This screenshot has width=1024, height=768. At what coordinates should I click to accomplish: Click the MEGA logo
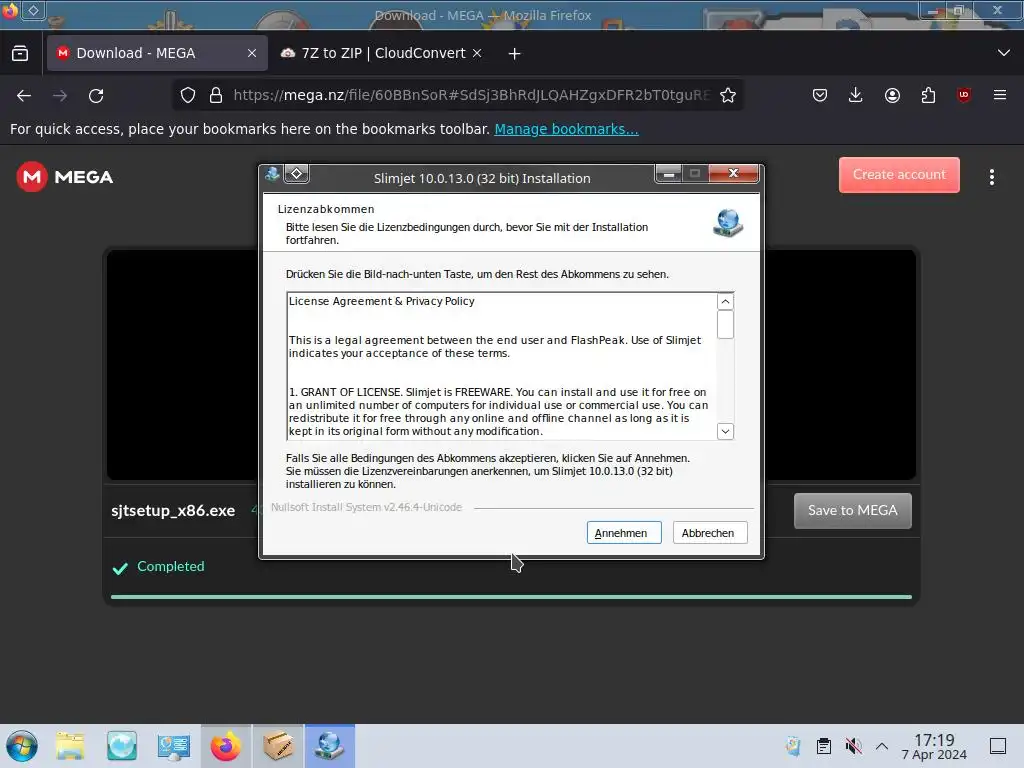pos(65,177)
